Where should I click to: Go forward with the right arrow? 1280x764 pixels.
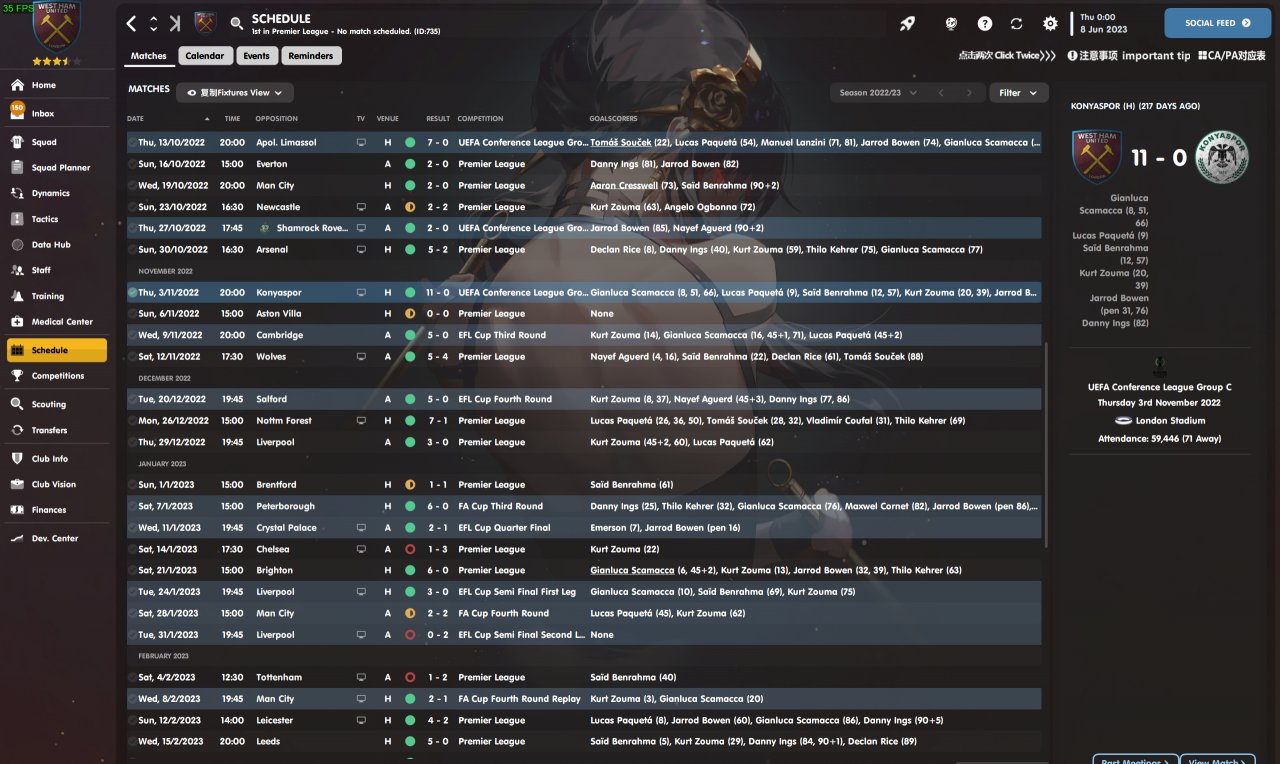[x=175, y=23]
